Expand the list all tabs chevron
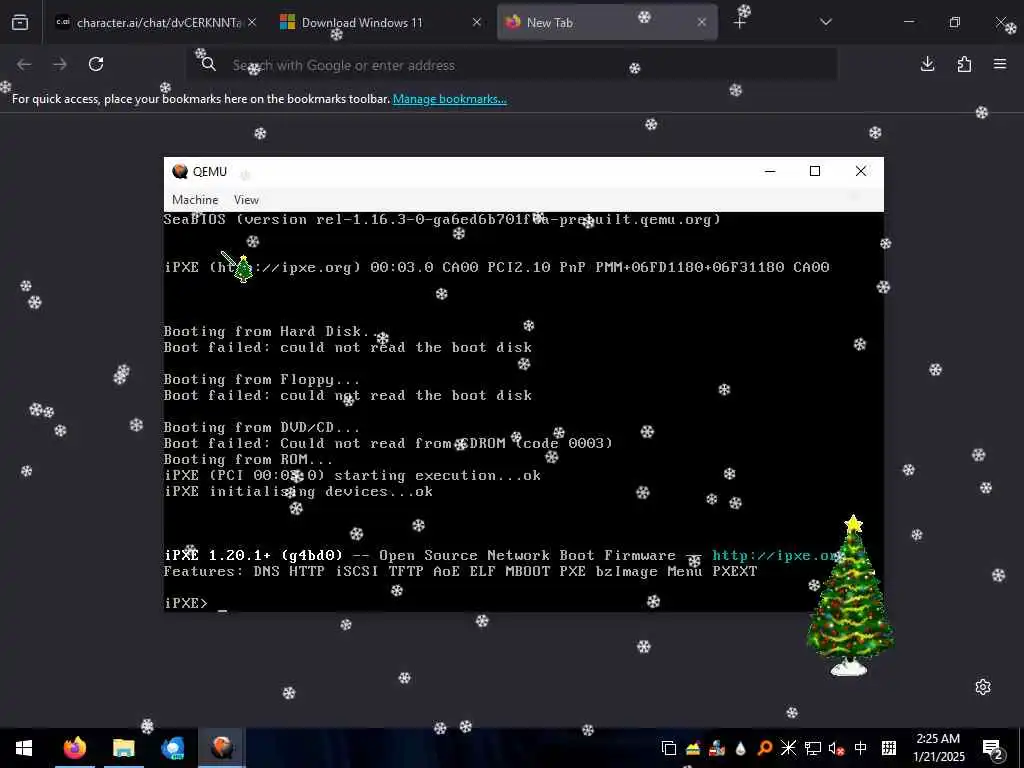 point(825,22)
